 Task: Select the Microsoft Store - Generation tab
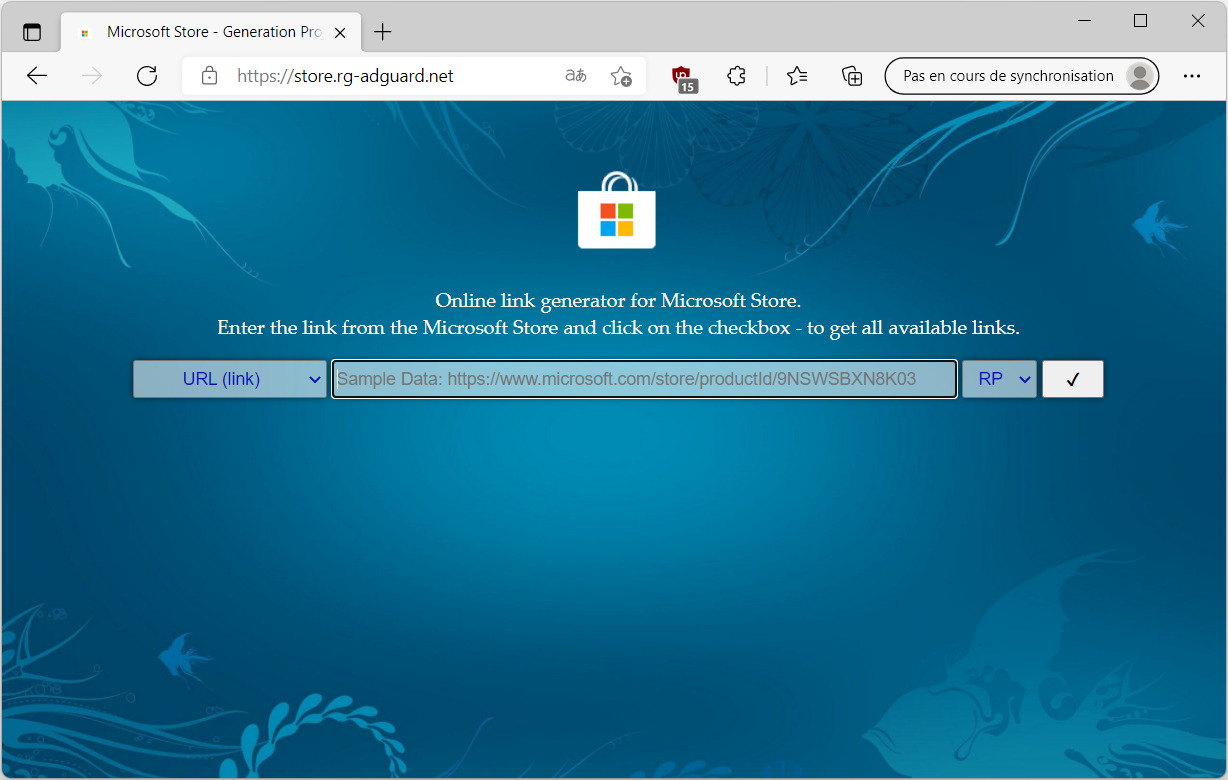(x=210, y=32)
